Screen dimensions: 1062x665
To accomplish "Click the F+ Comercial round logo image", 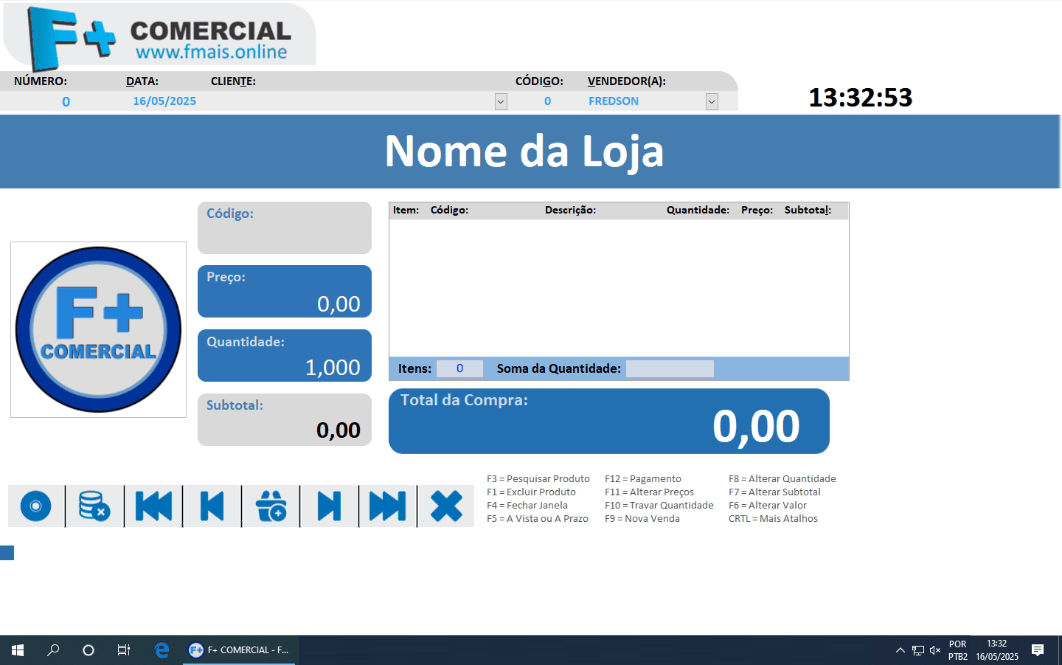I will click(x=98, y=329).
